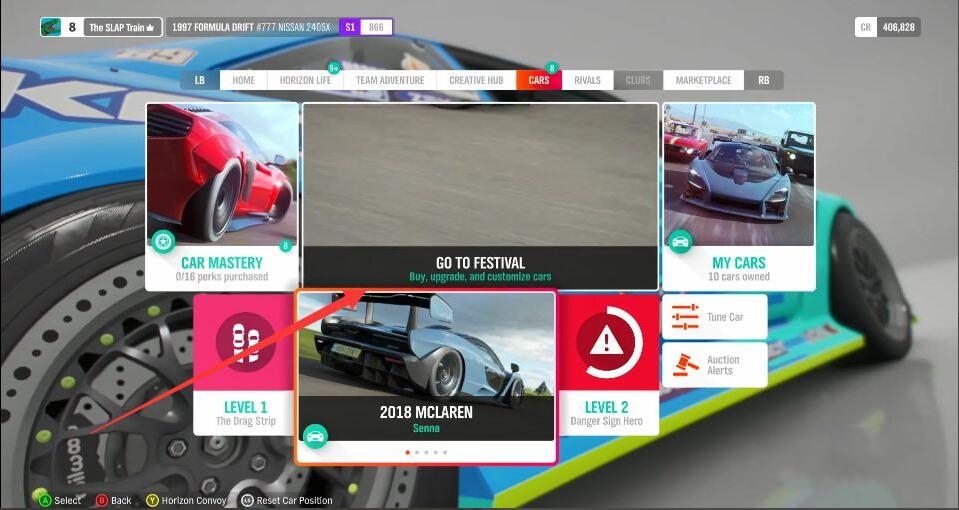Open the RIVALS tab

(587, 80)
